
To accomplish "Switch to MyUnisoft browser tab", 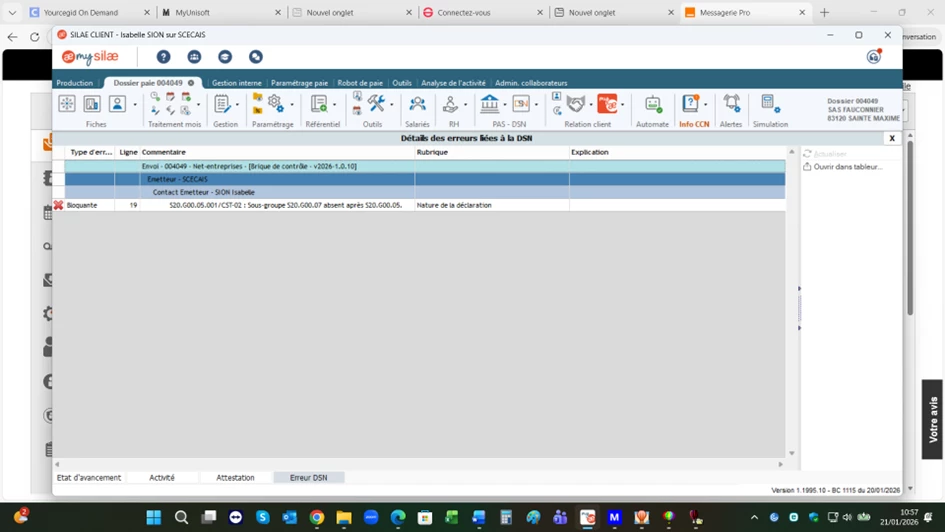I will click(x=221, y=12).
